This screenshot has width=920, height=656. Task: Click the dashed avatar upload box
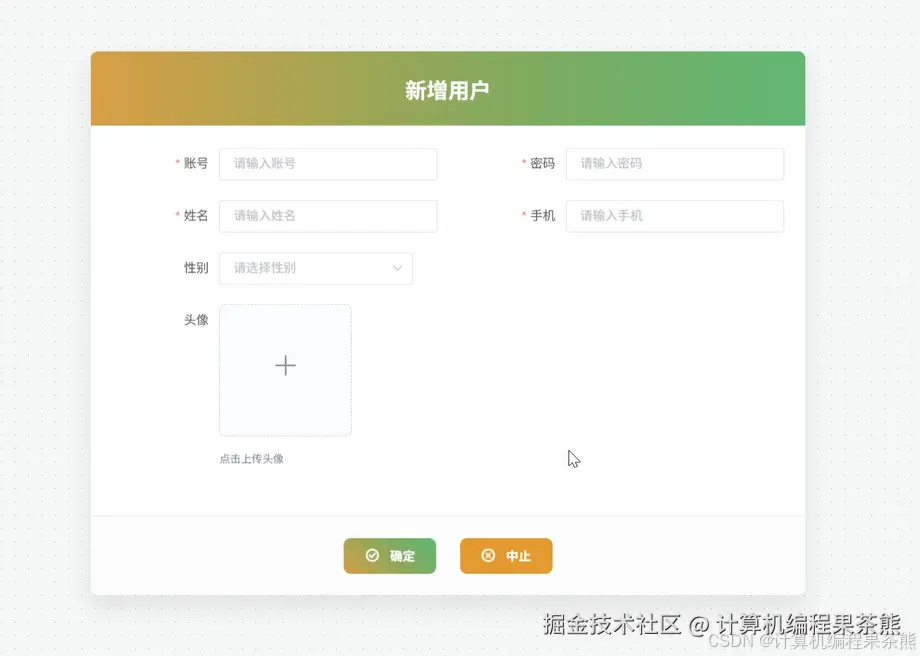285,370
